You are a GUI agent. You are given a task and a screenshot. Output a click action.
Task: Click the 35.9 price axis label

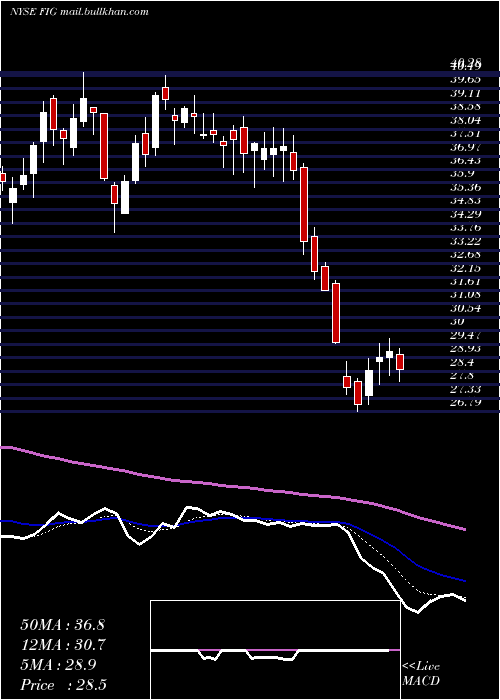coord(462,174)
